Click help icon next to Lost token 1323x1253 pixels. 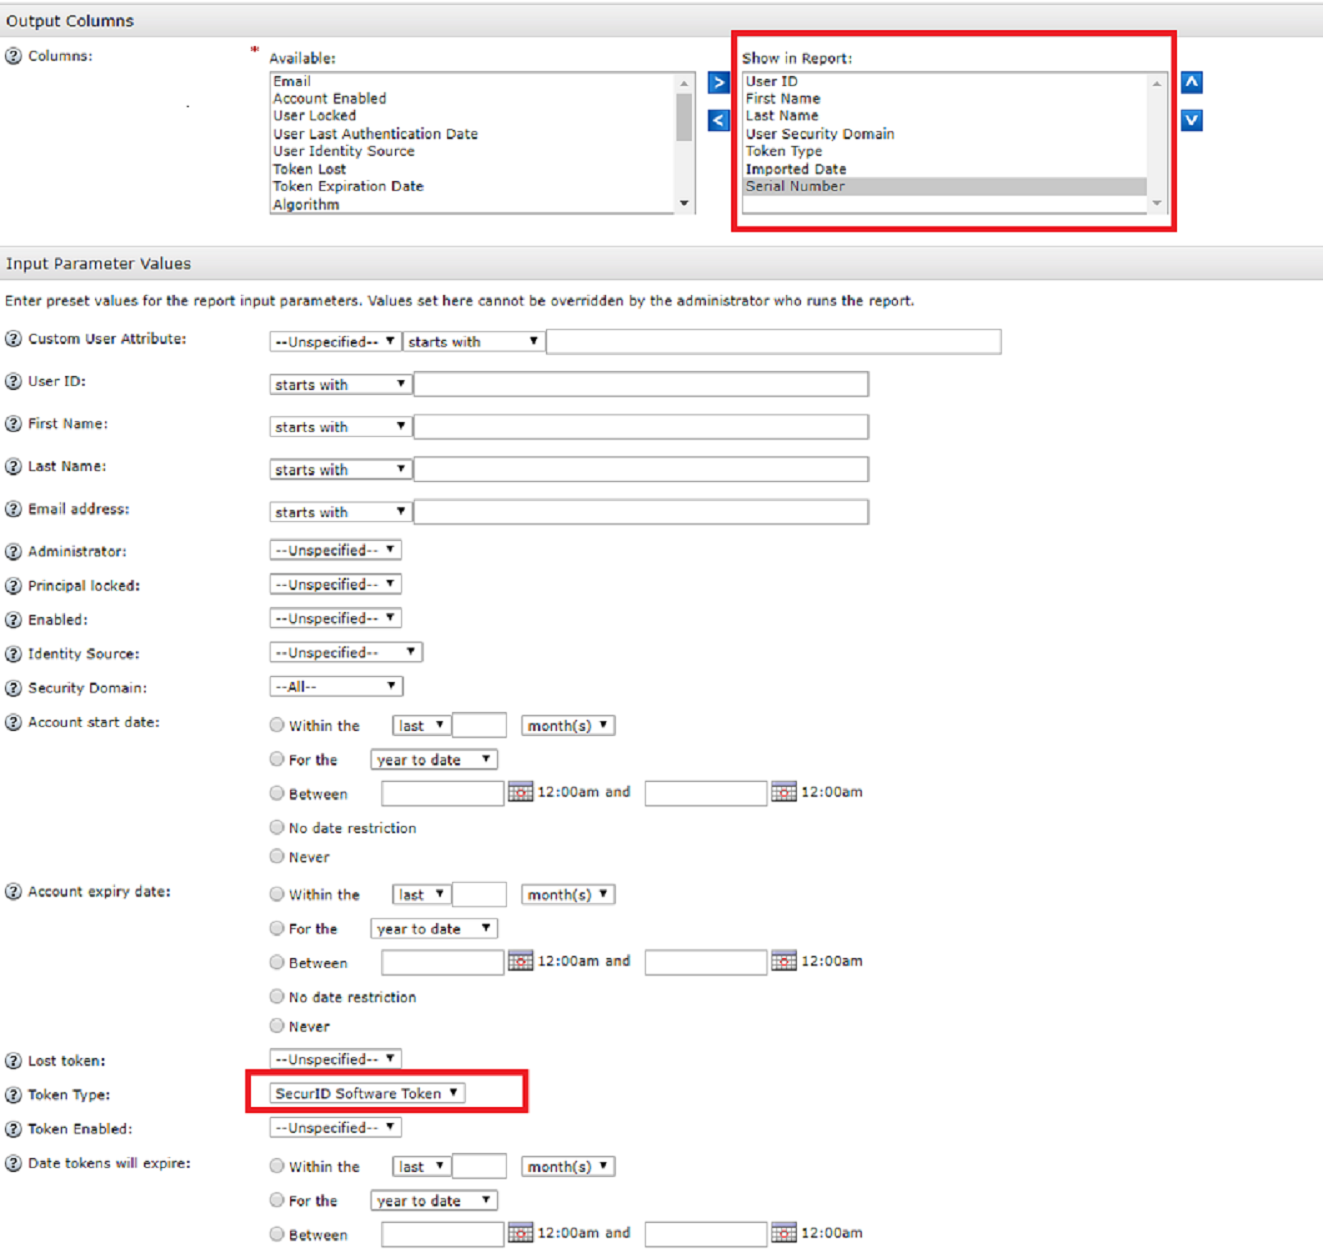(13, 1060)
